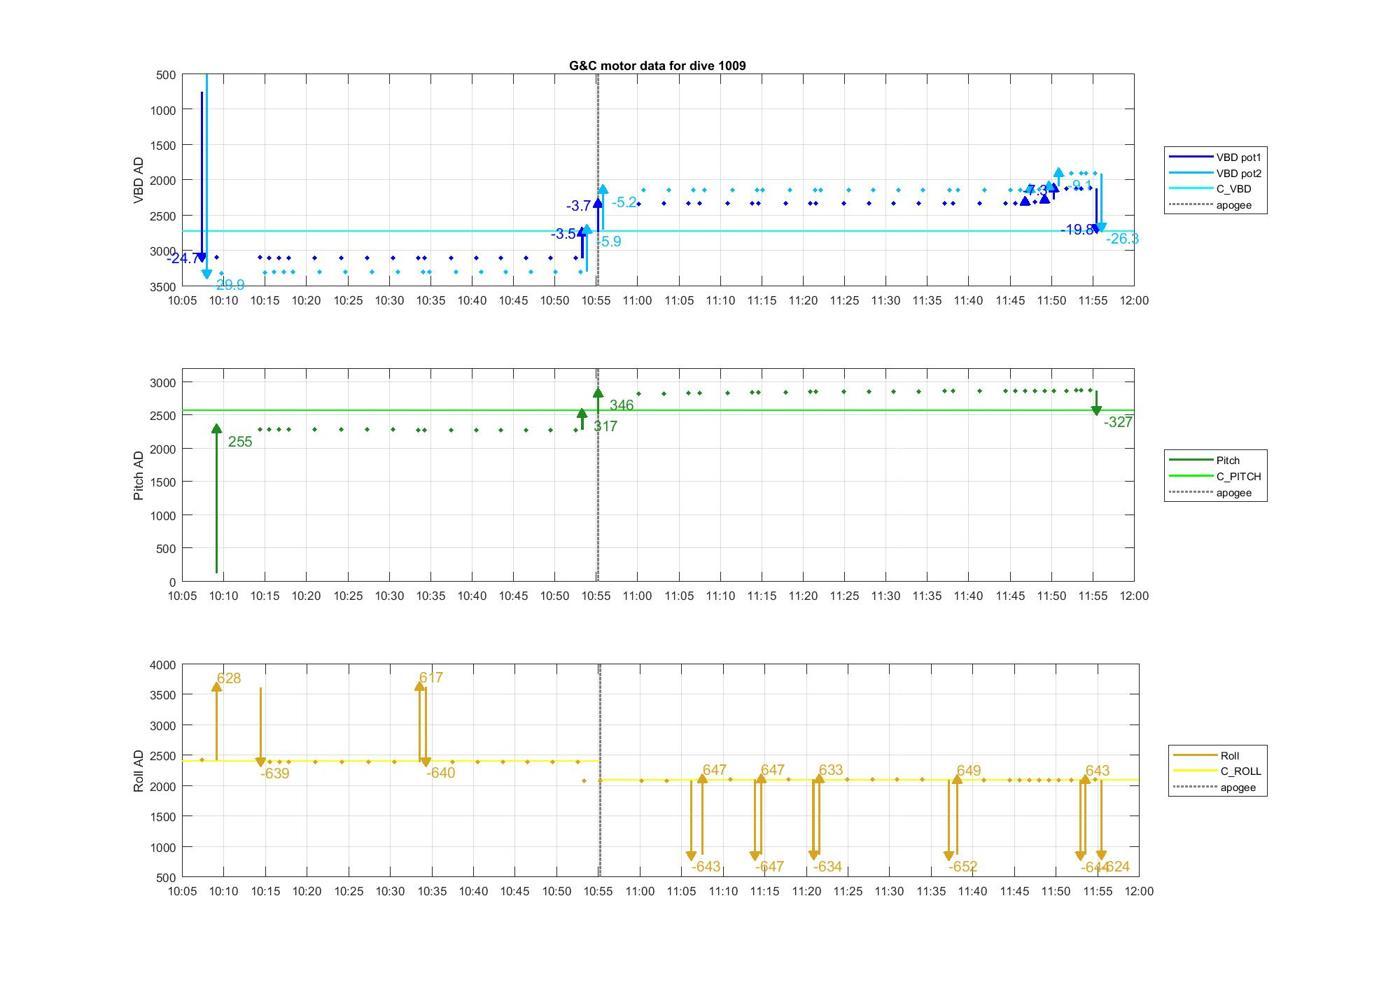Click the '-647' roll data label

(x=770, y=867)
